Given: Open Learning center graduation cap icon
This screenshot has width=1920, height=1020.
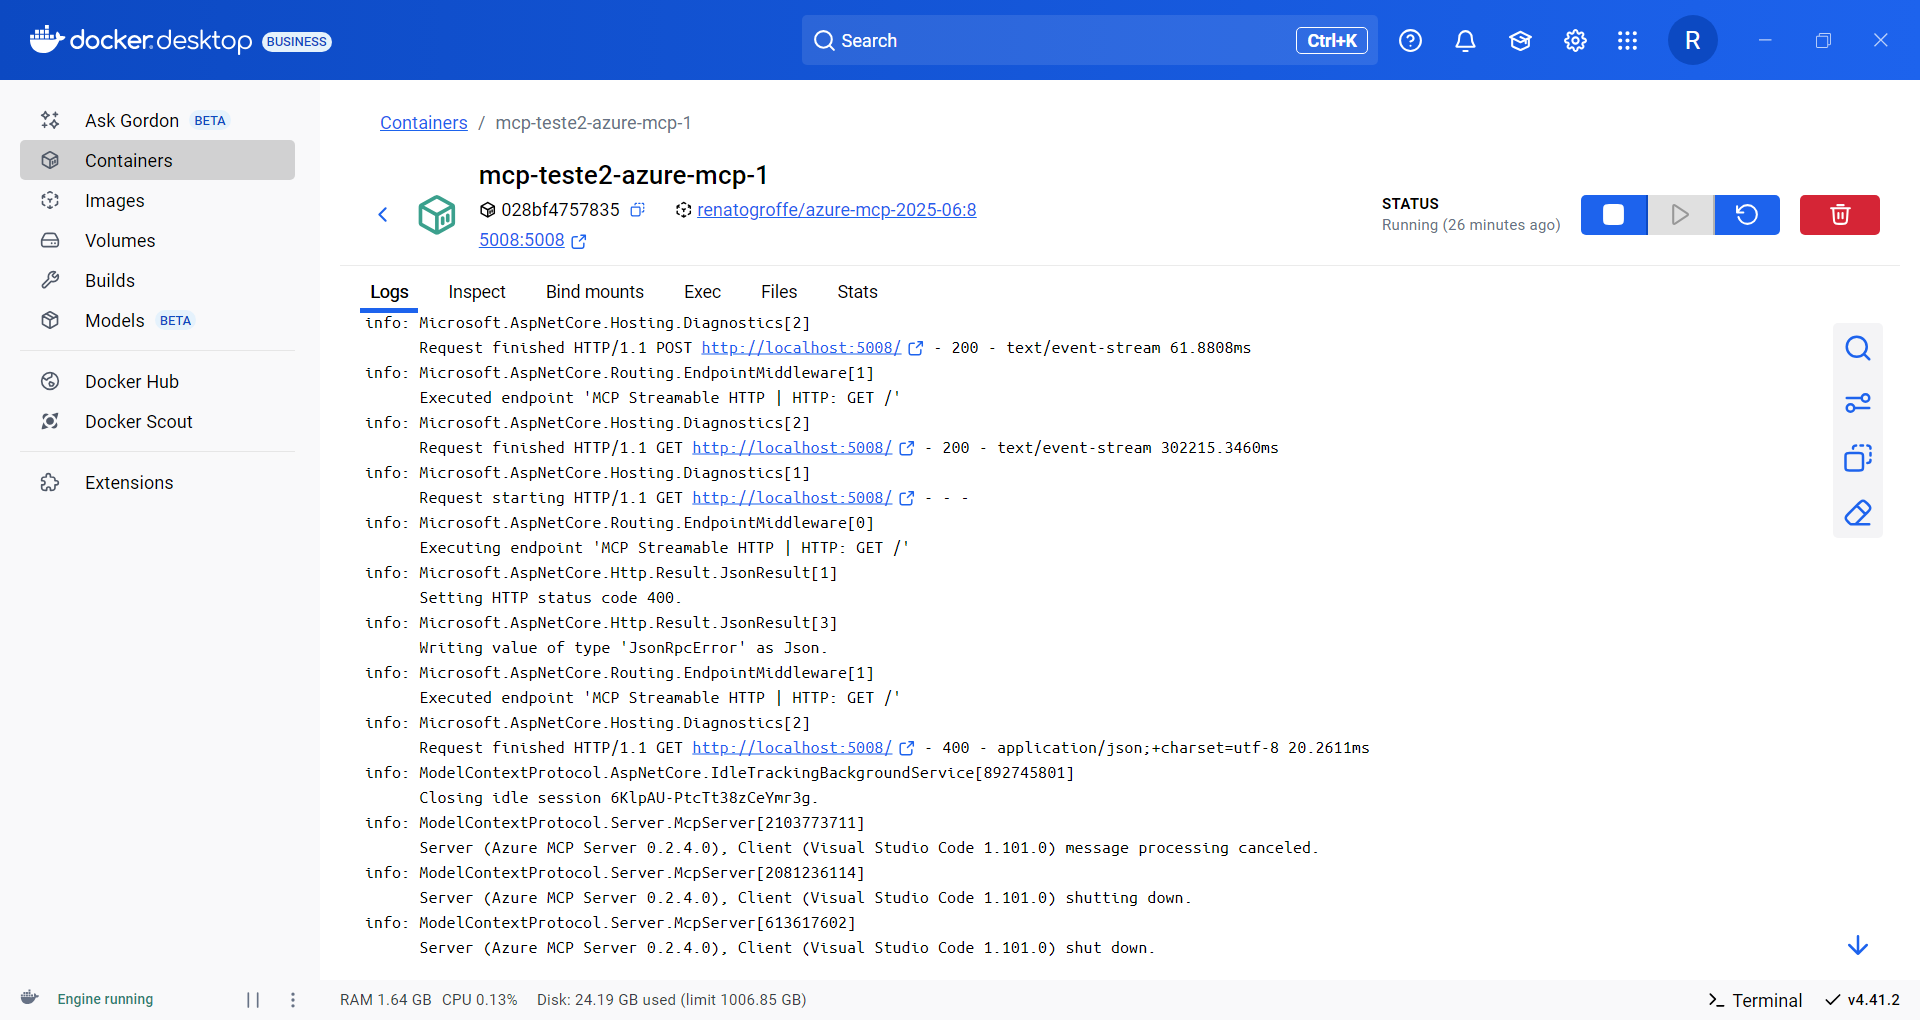Looking at the screenshot, I should [1520, 40].
